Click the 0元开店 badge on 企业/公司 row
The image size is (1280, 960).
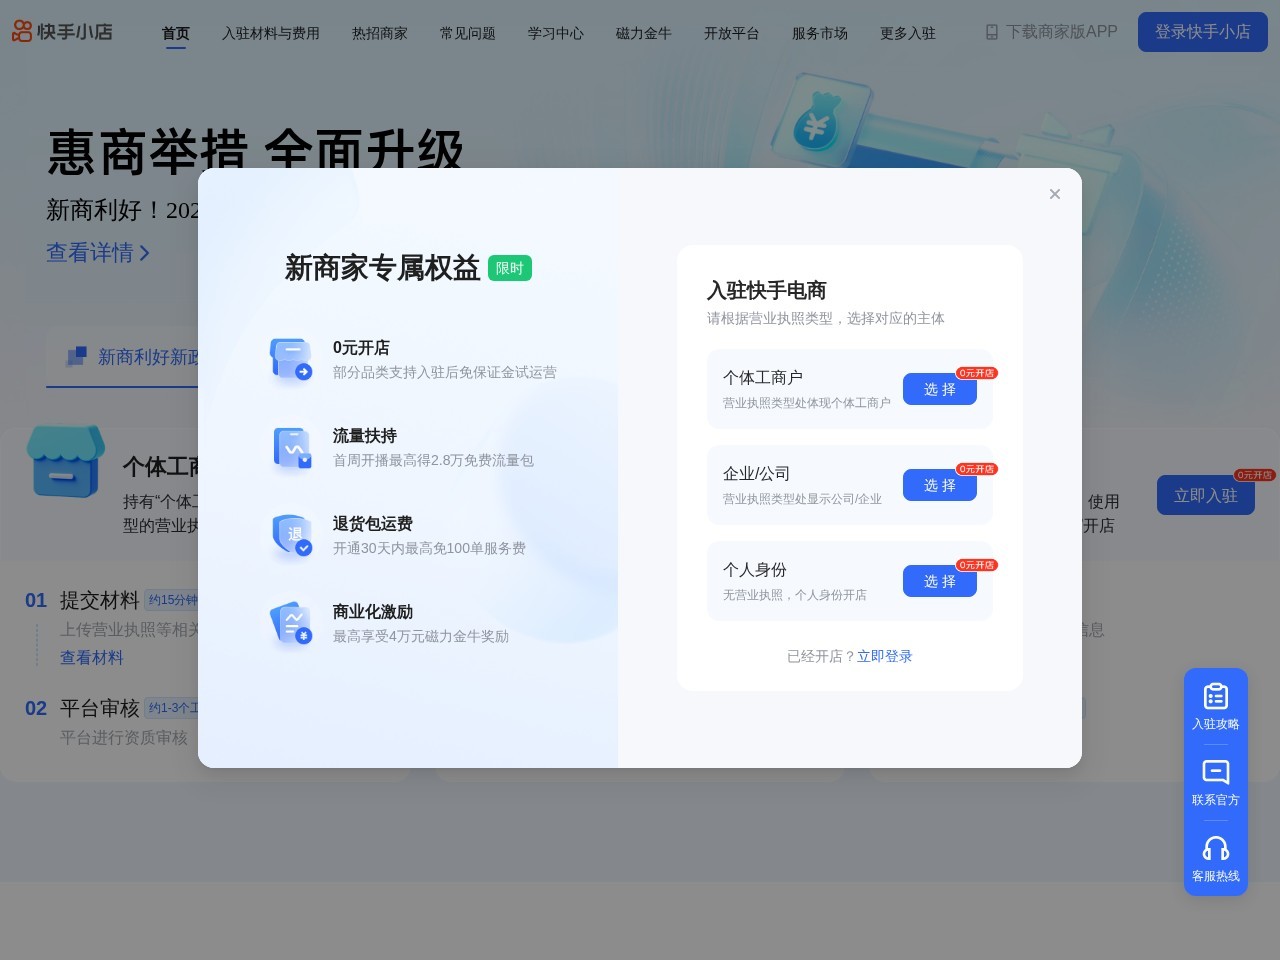point(977,469)
